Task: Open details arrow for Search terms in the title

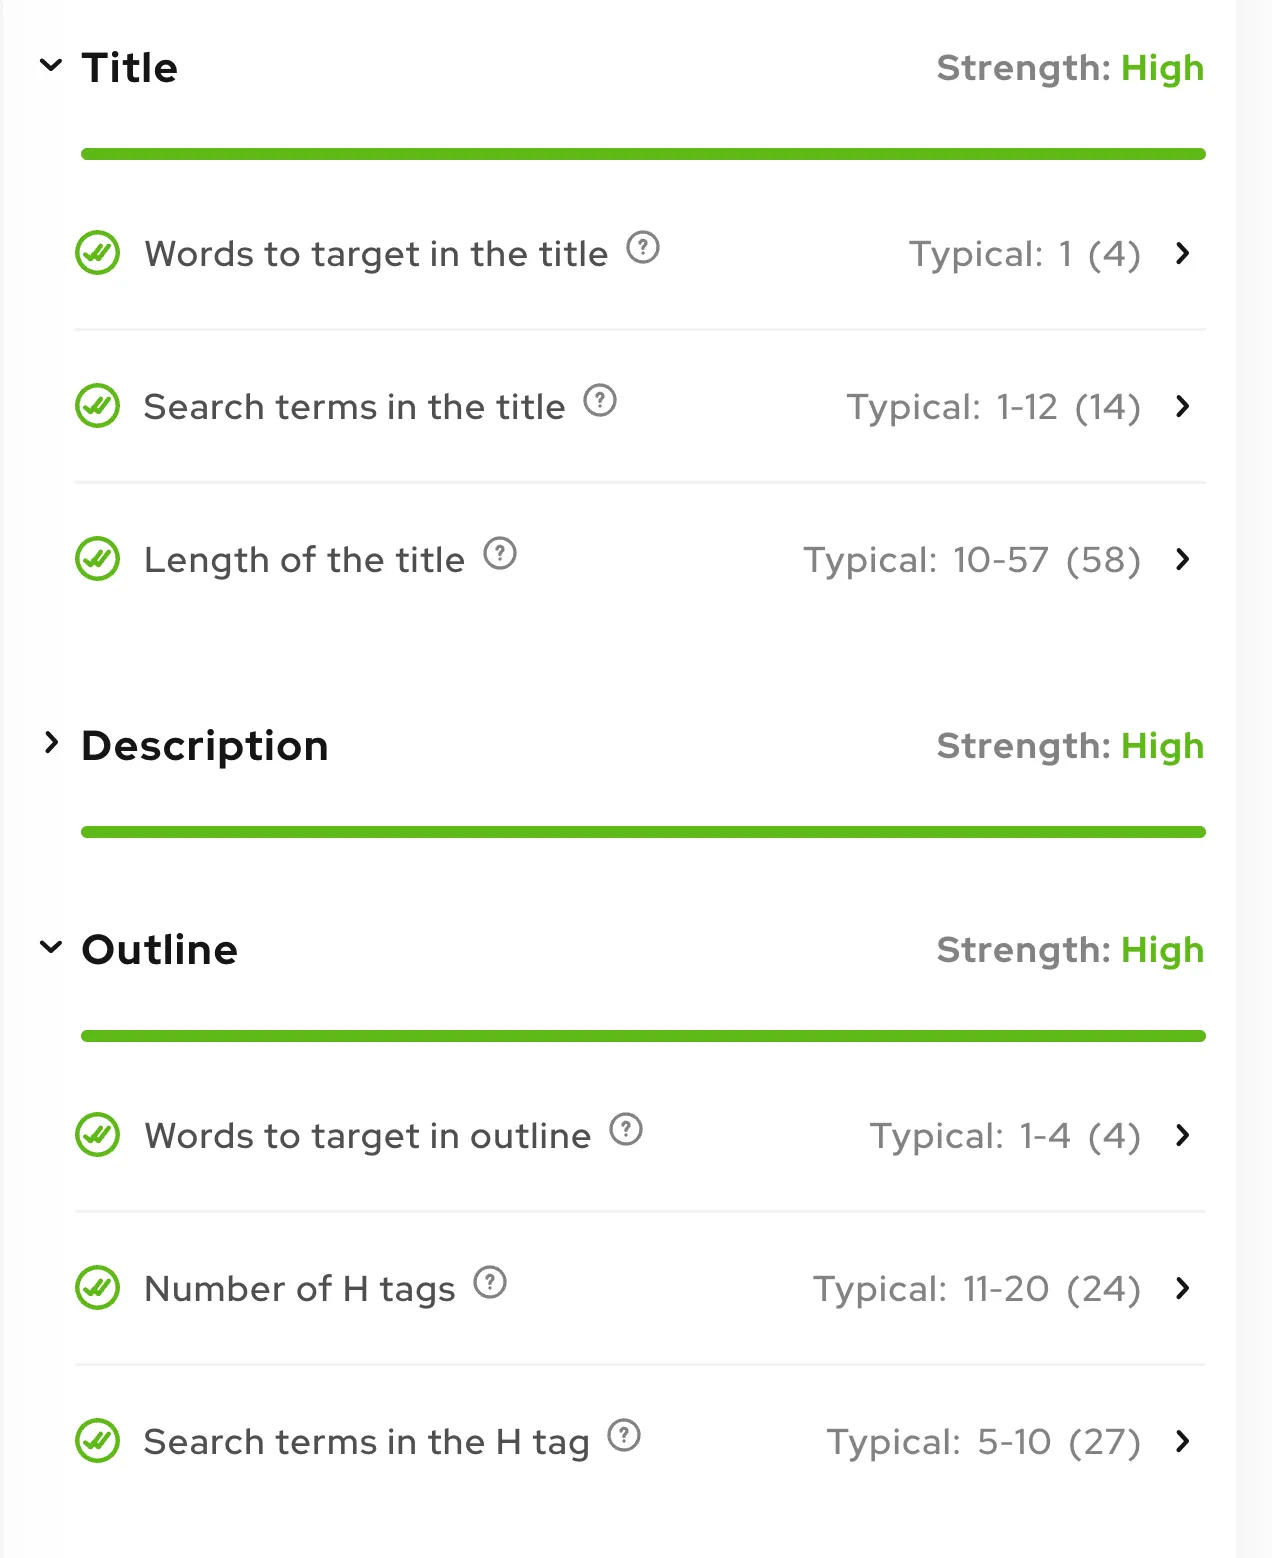Action: (x=1183, y=406)
